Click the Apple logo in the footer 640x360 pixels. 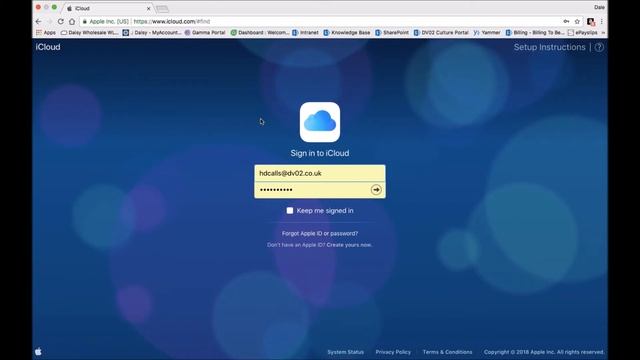pos(38,351)
